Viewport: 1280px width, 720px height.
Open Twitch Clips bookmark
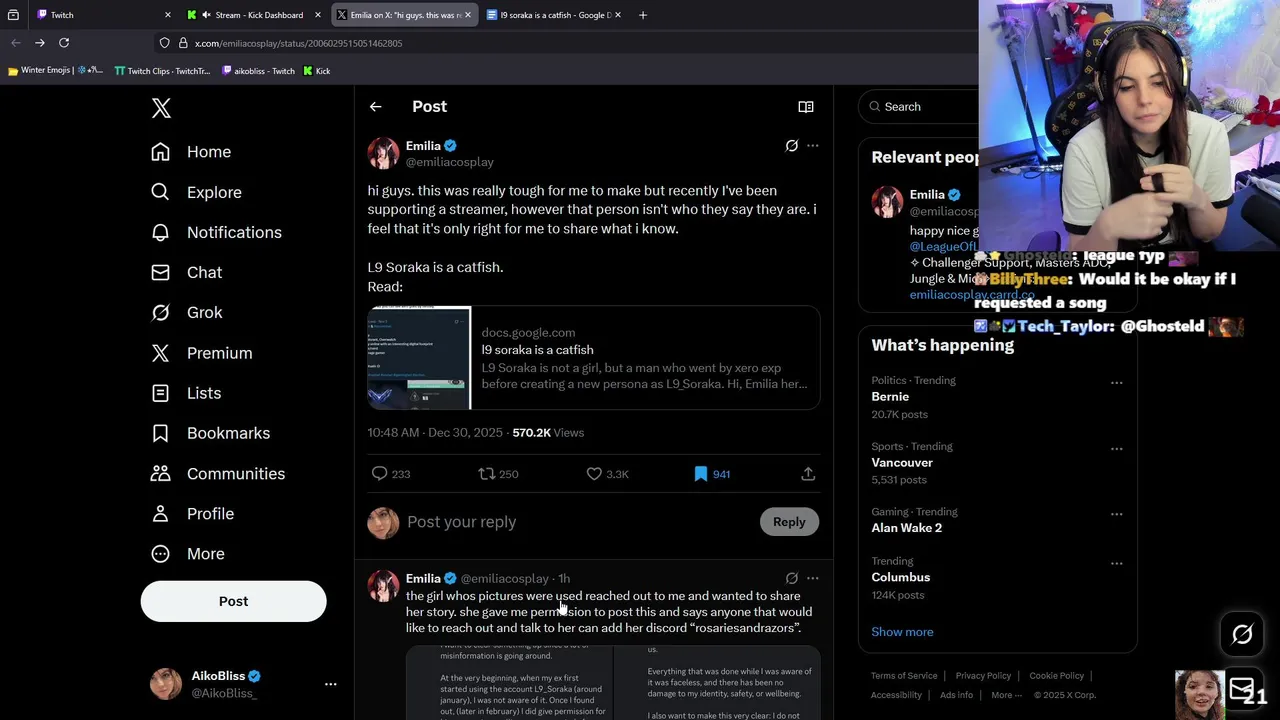point(162,71)
